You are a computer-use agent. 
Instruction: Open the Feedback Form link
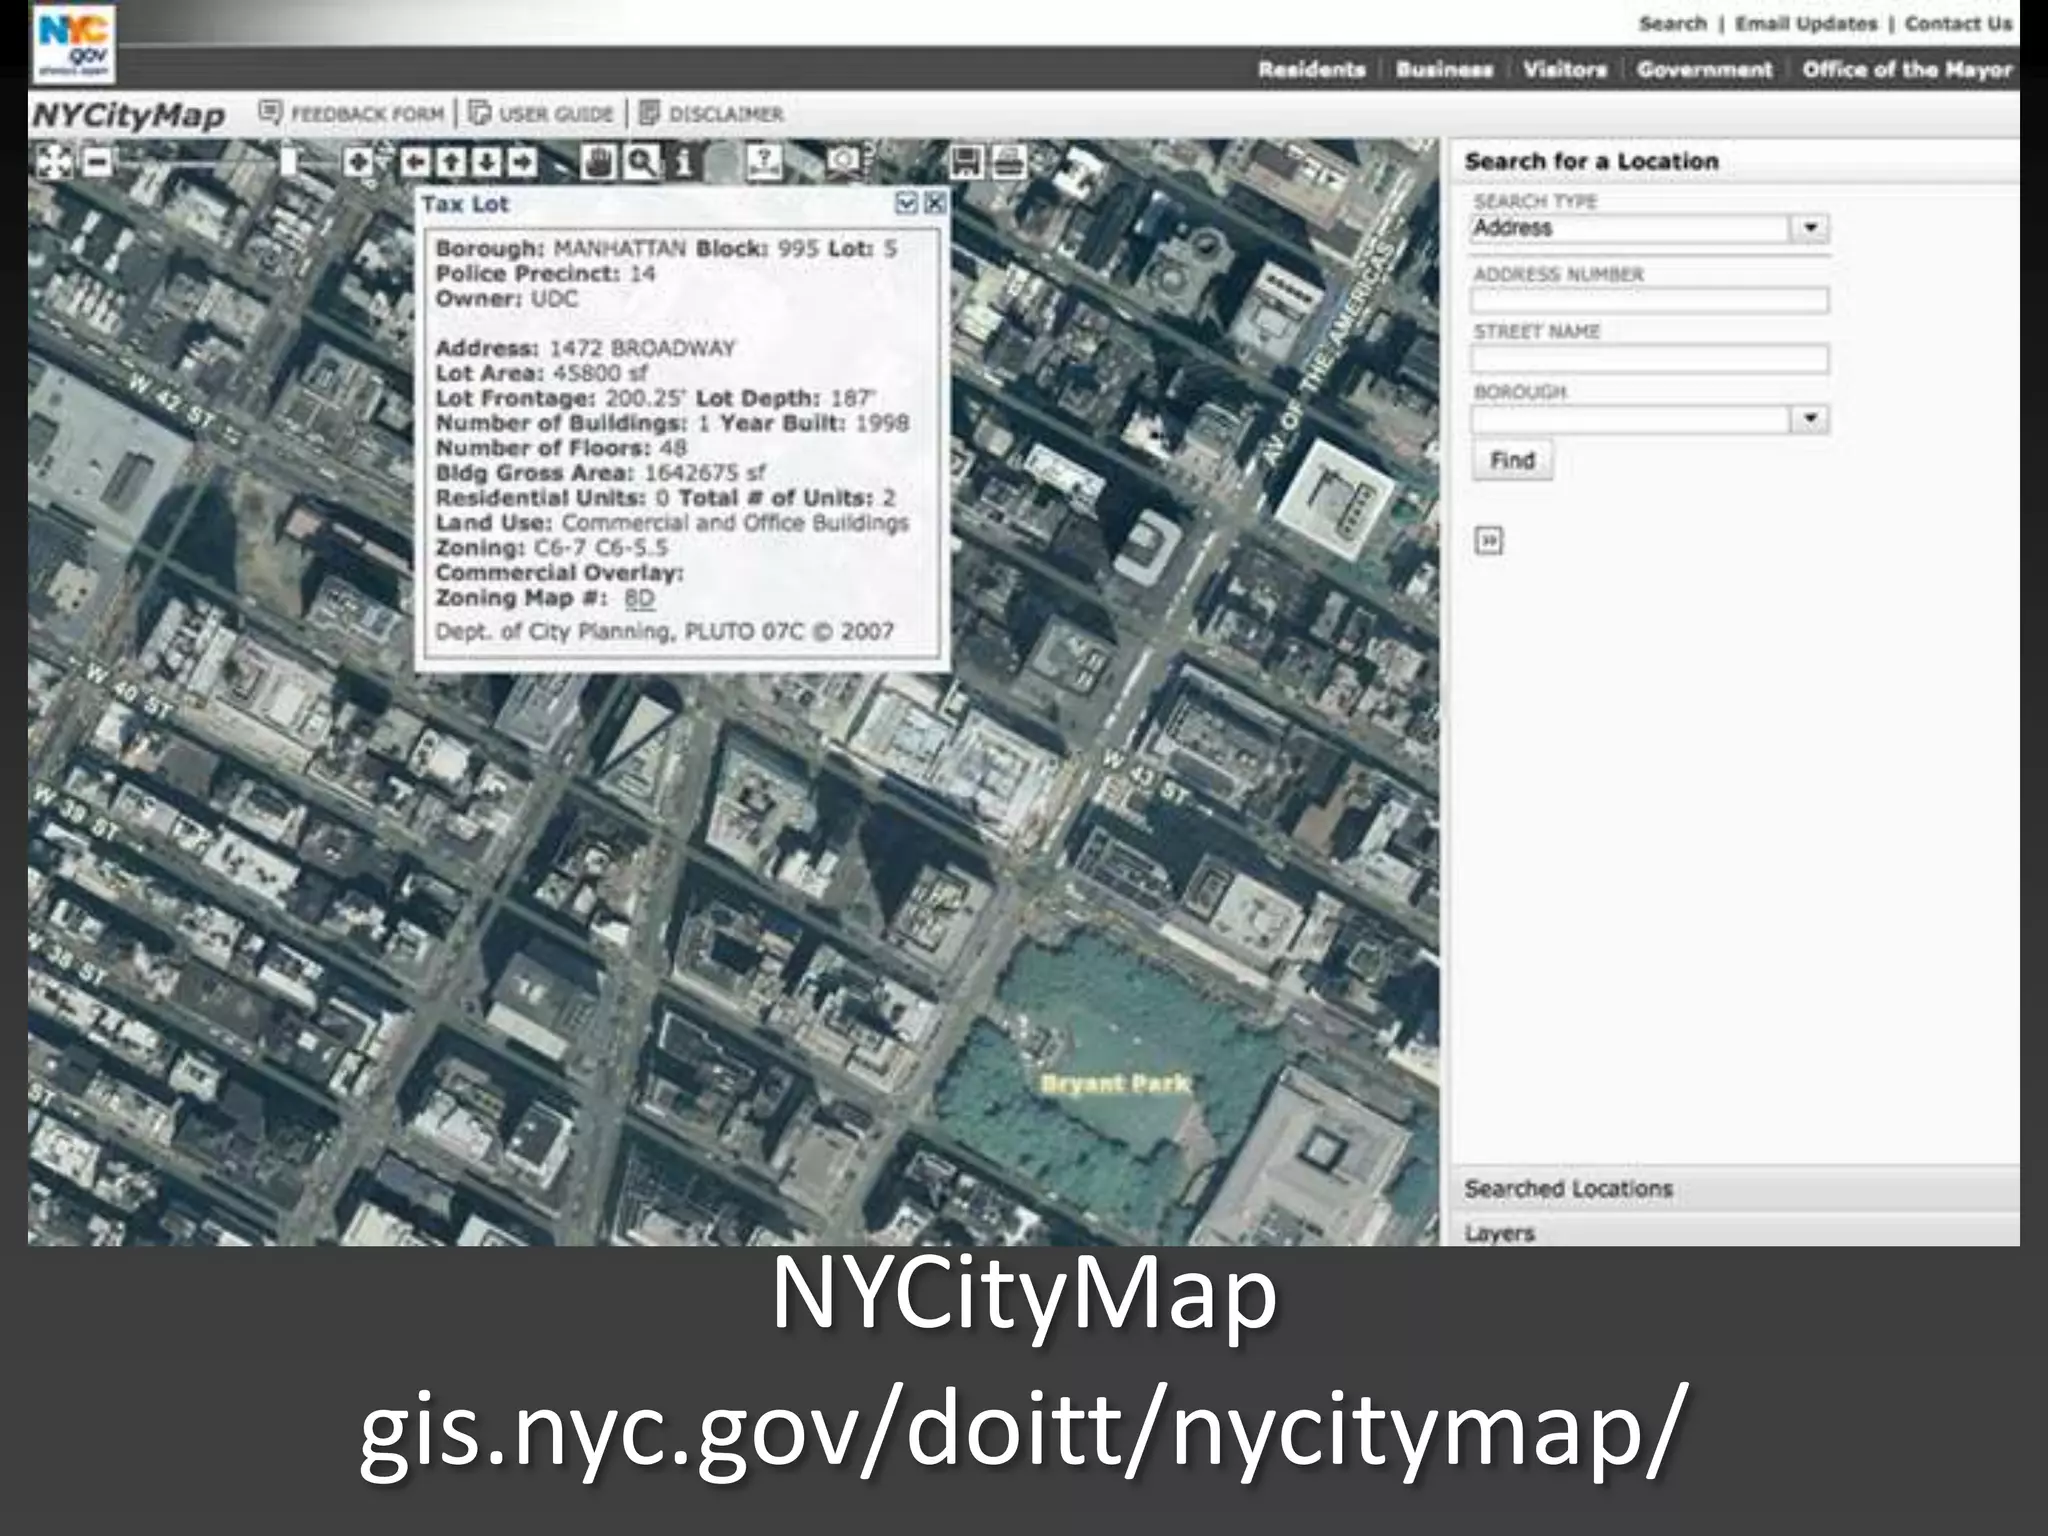pos(352,113)
